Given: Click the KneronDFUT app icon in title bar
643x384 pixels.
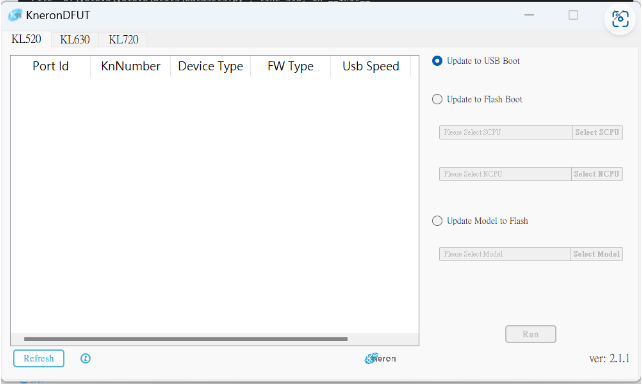Looking at the screenshot, I should [x=15, y=15].
